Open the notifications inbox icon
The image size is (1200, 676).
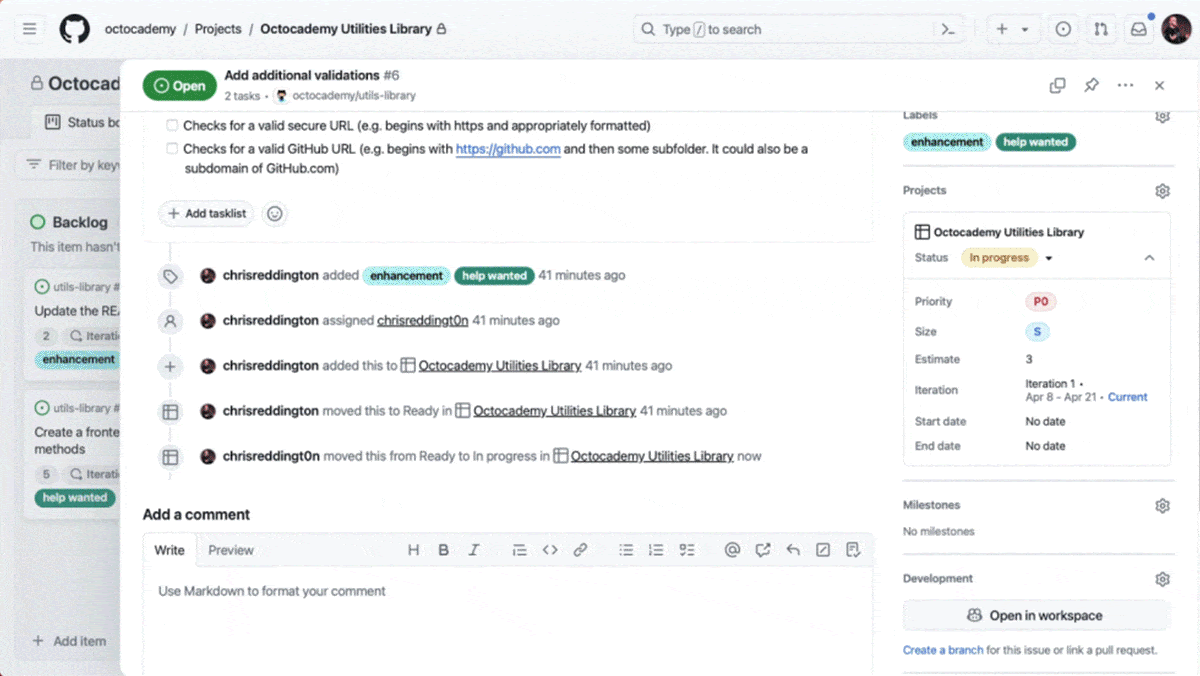tap(1138, 29)
